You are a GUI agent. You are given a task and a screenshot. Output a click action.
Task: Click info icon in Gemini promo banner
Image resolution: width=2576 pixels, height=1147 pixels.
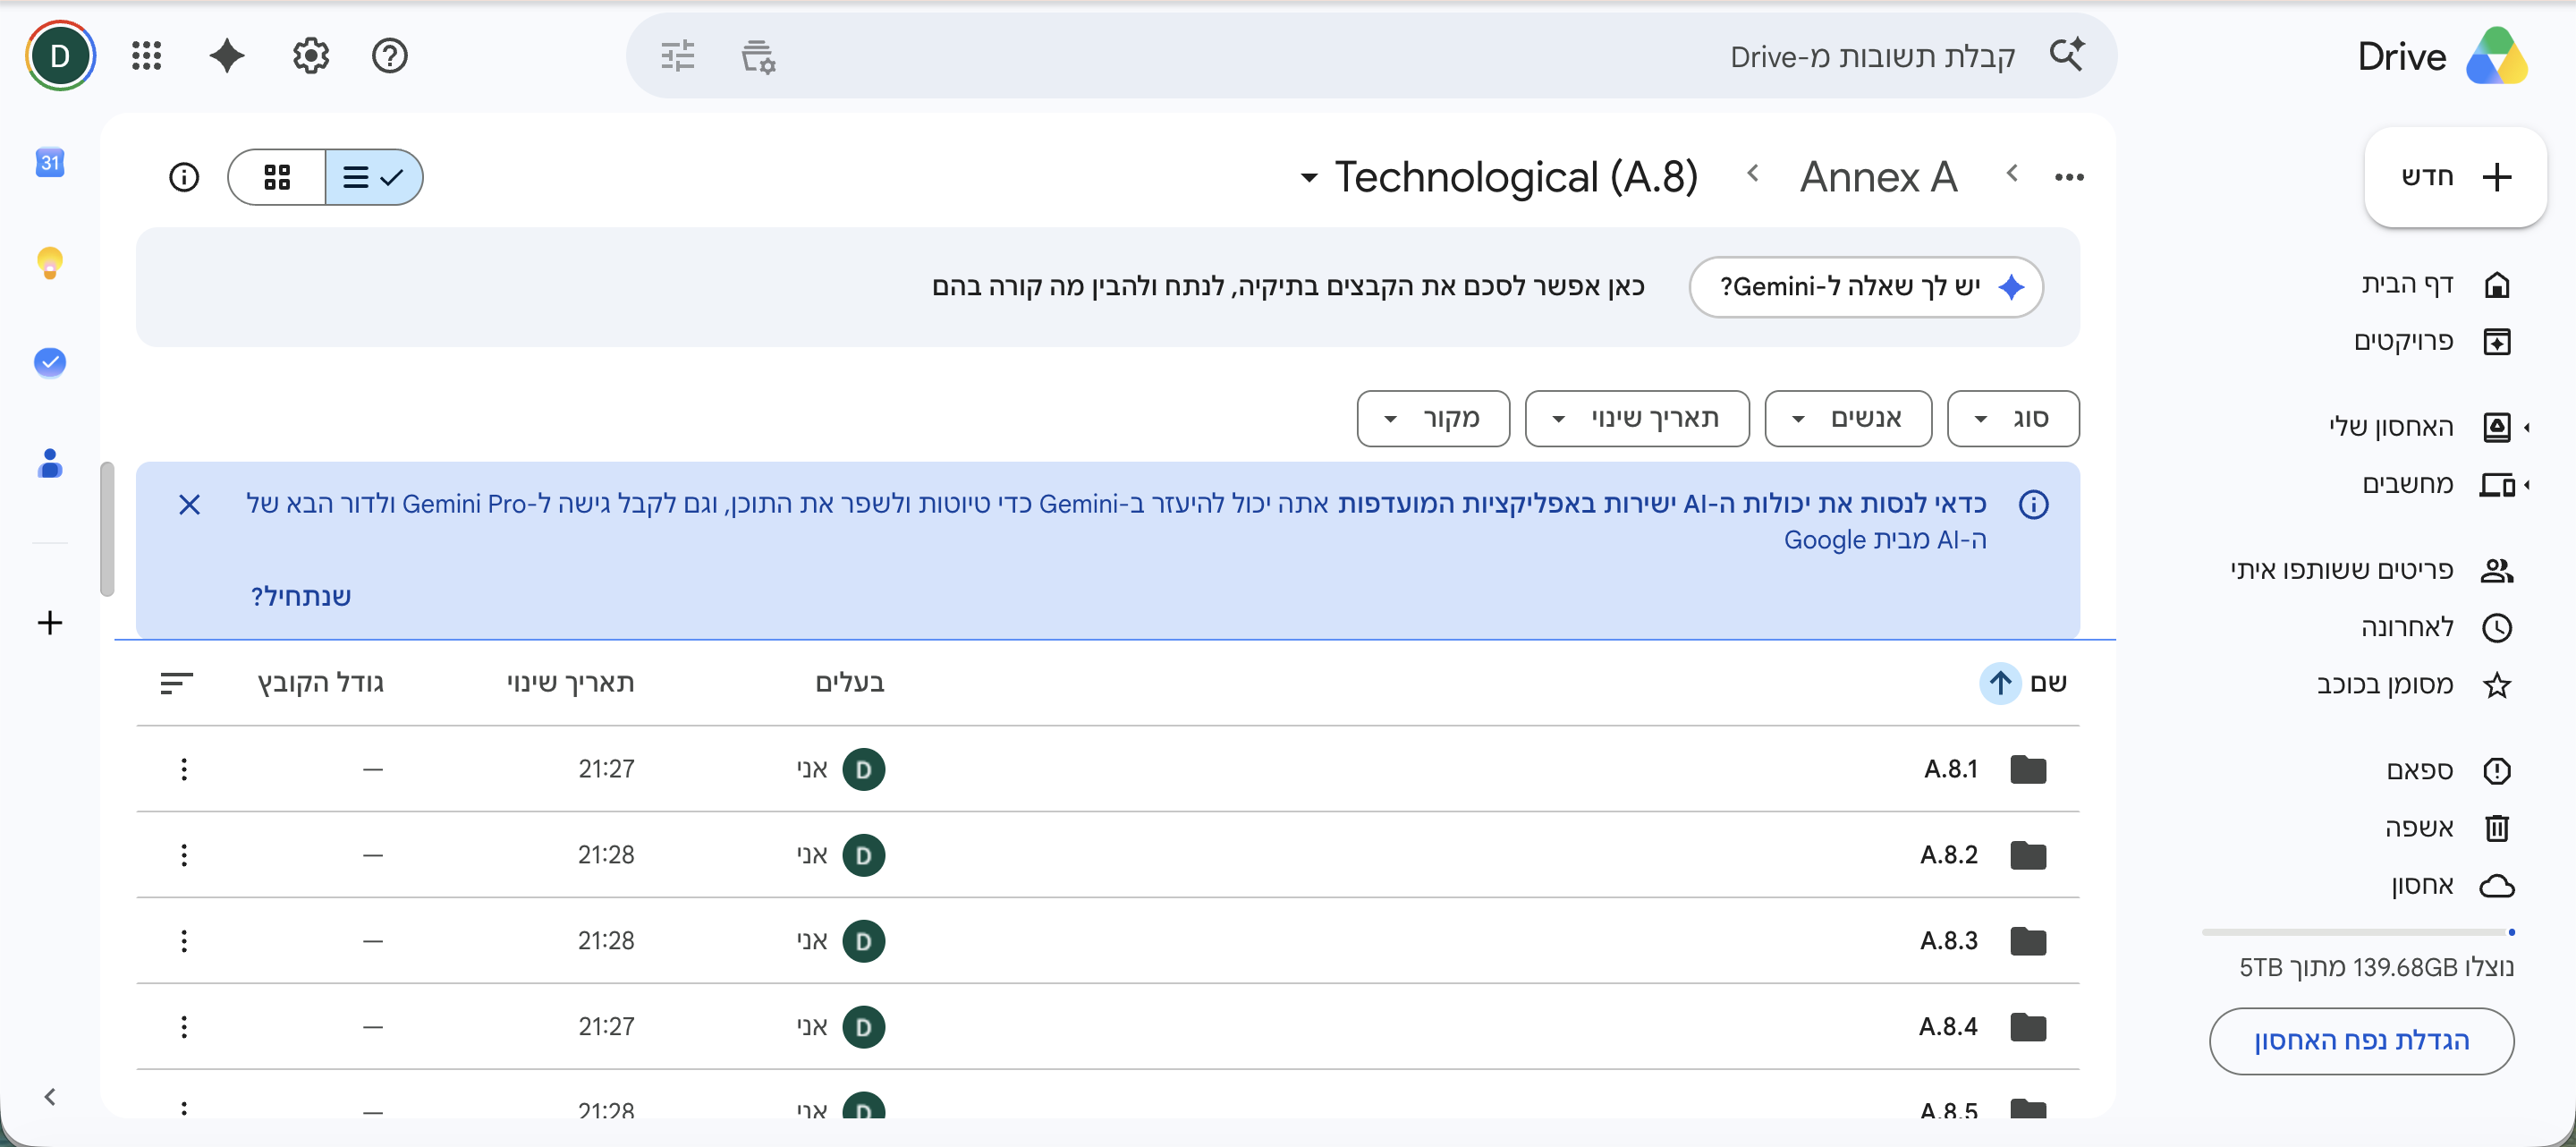(x=2033, y=504)
